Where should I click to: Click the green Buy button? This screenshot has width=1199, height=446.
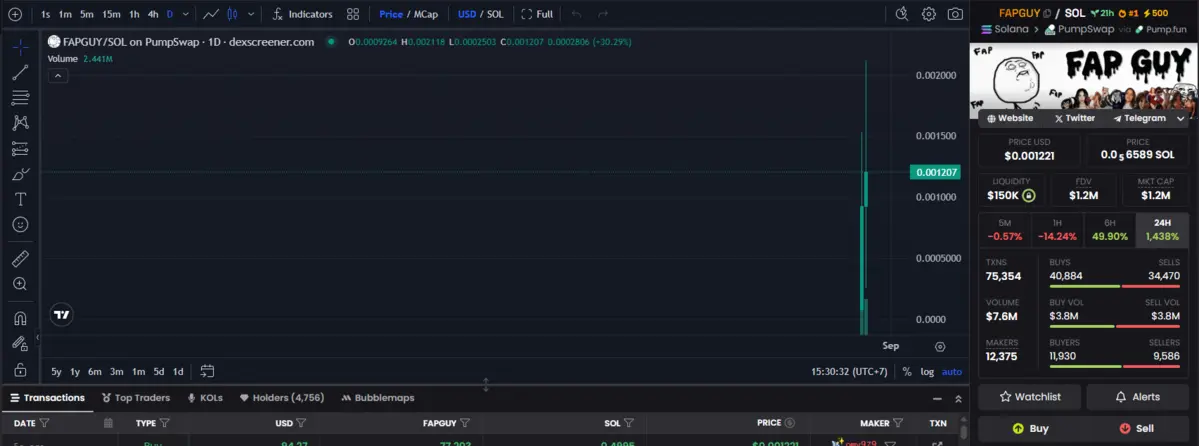pos(1029,428)
